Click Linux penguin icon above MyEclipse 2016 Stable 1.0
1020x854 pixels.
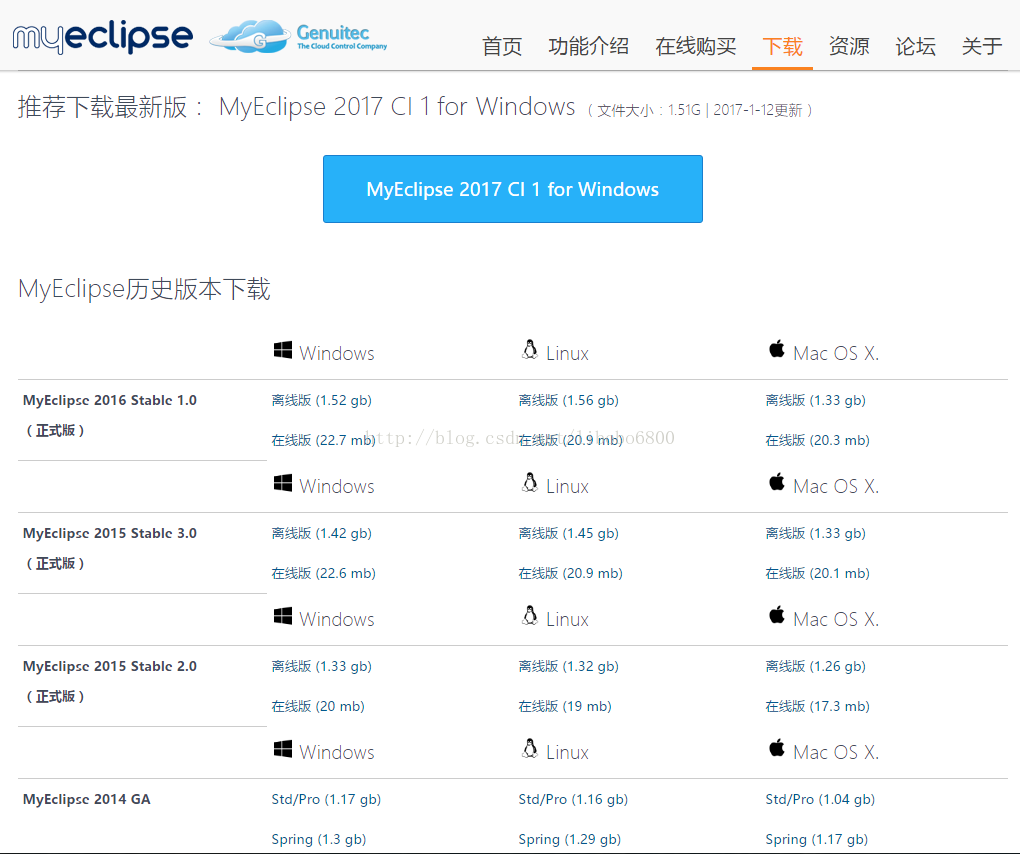coord(530,350)
